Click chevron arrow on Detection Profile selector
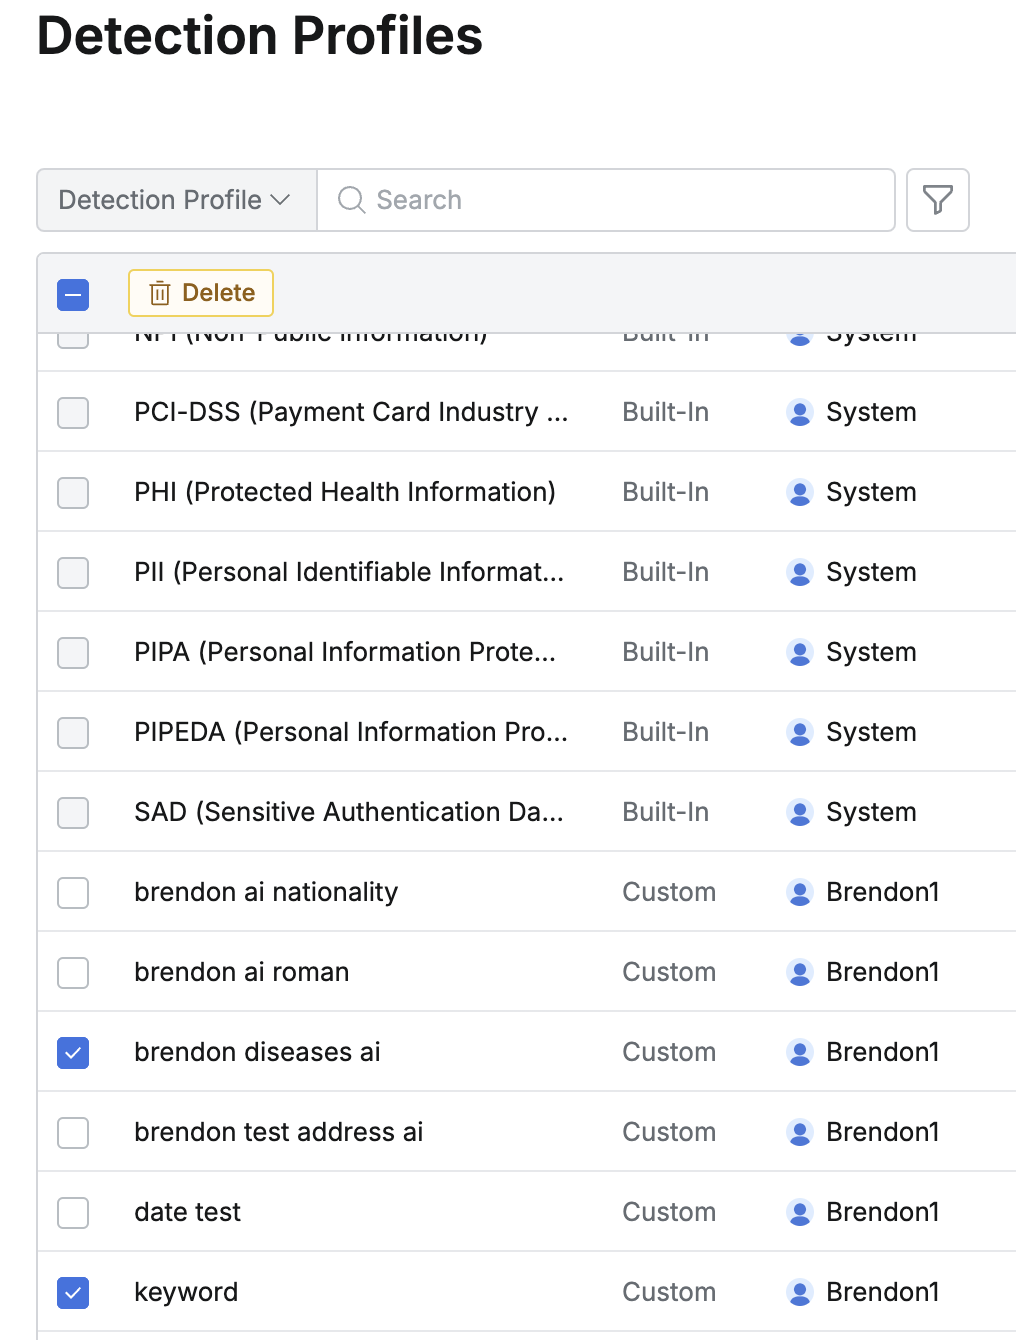1016x1340 pixels. click(281, 200)
